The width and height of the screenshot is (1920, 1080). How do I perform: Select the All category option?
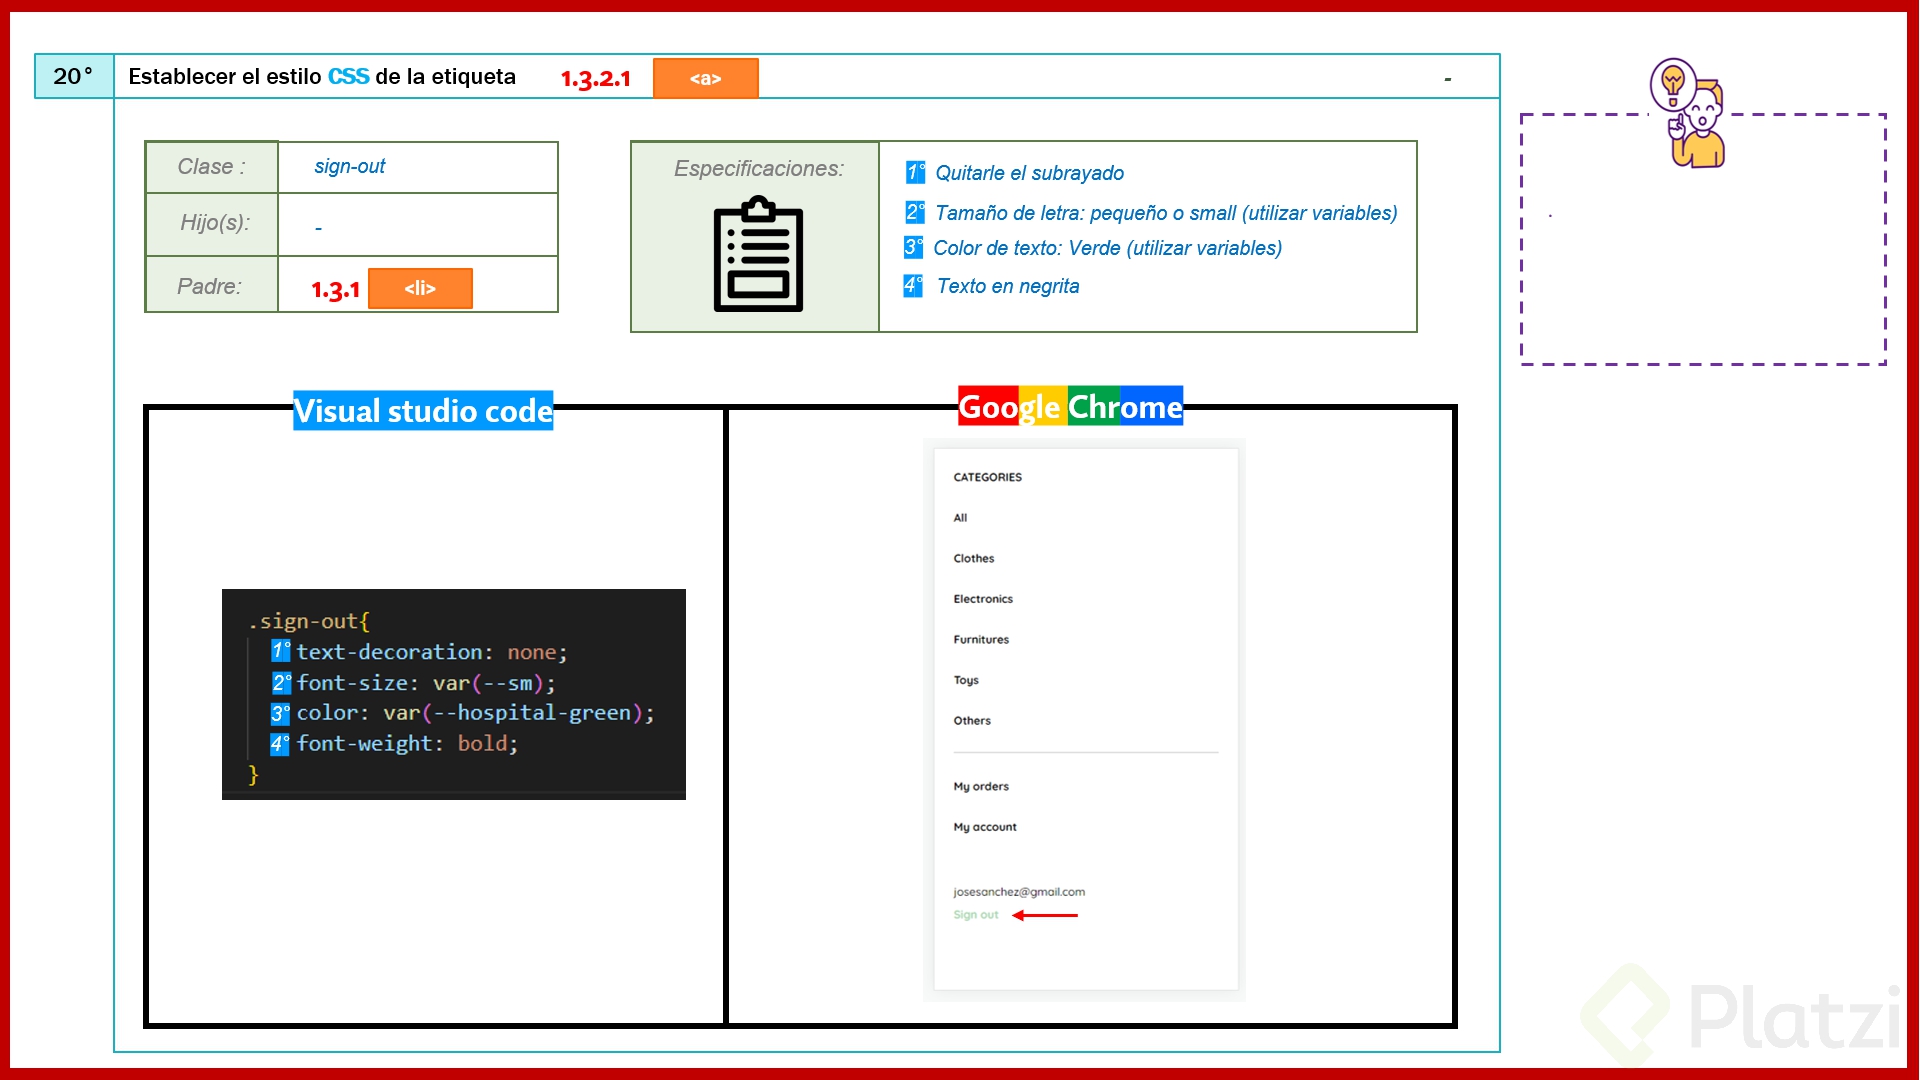click(x=960, y=517)
